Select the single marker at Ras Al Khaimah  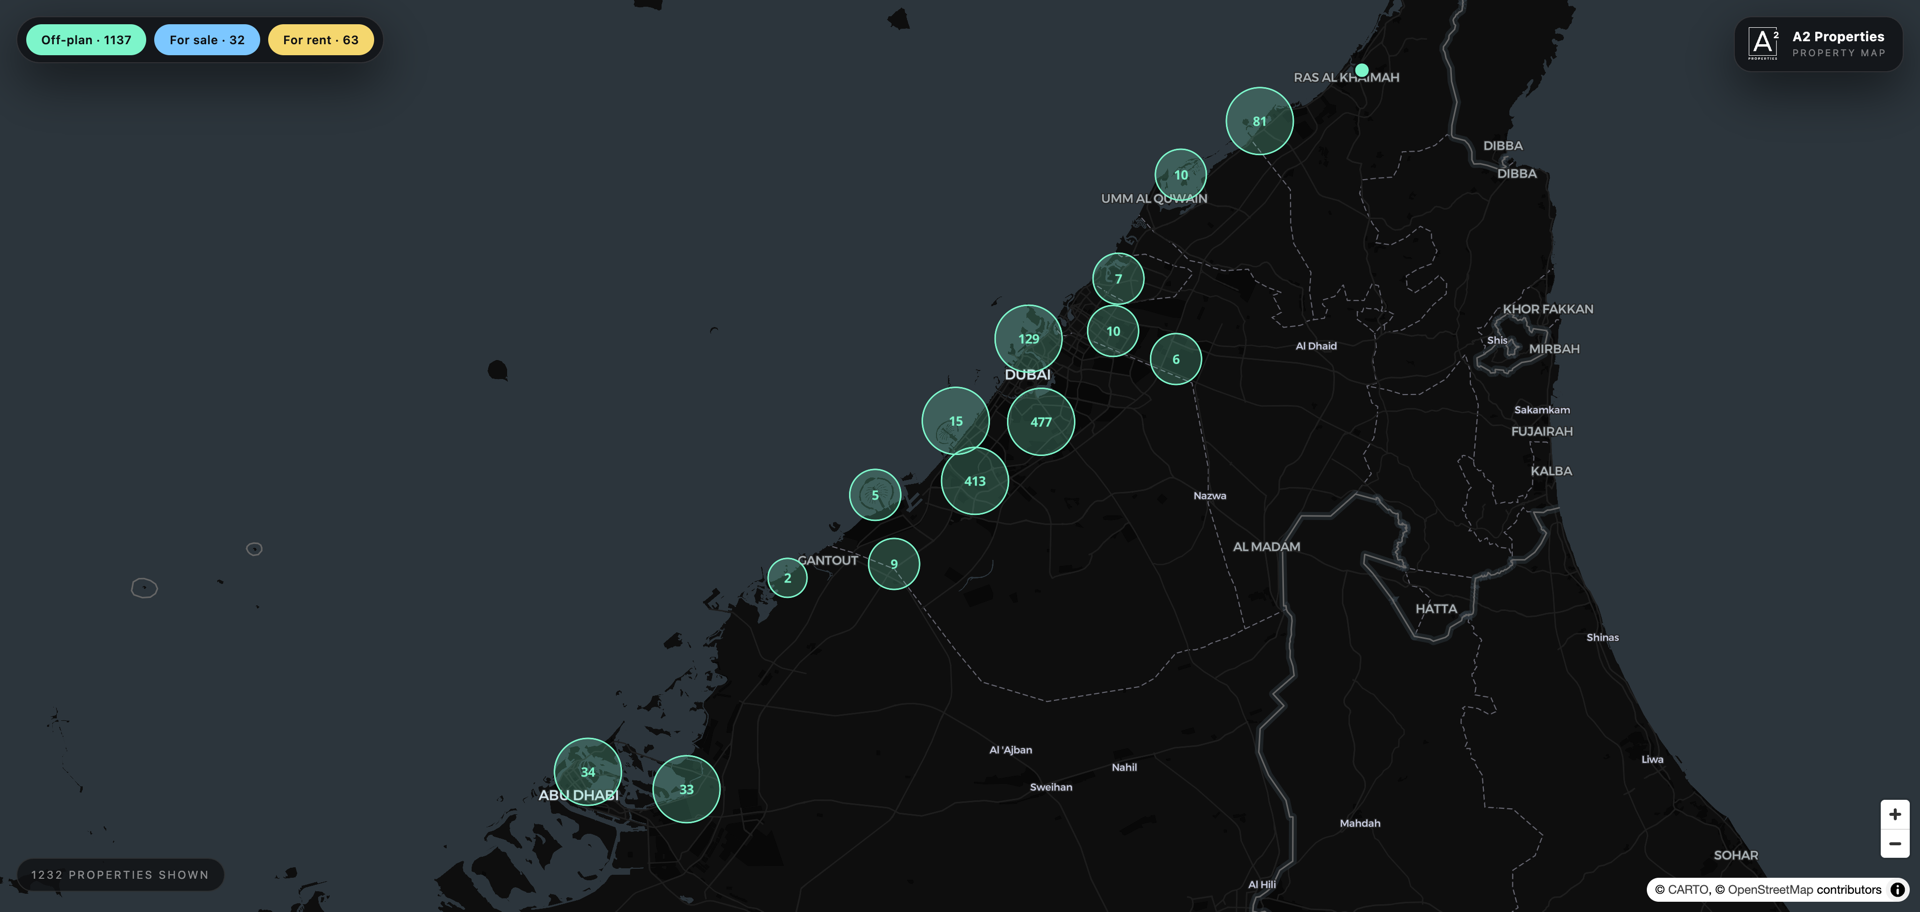pos(1362,70)
